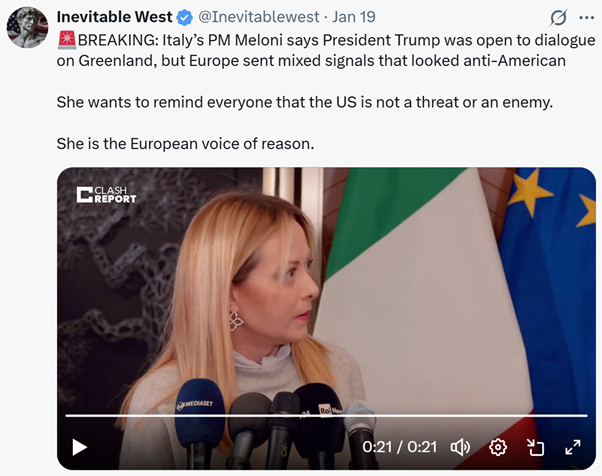Click the tweet text about Greenland dialogue

[326, 50]
